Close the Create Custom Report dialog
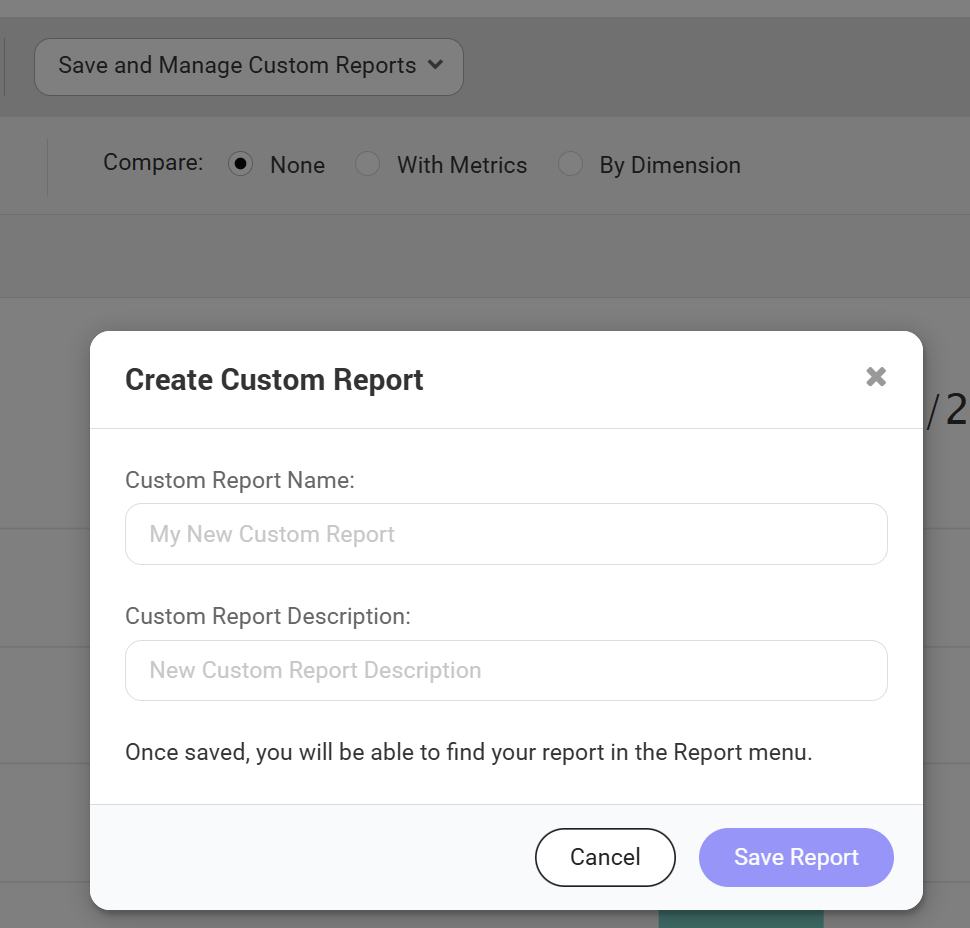970x928 pixels. coord(876,377)
